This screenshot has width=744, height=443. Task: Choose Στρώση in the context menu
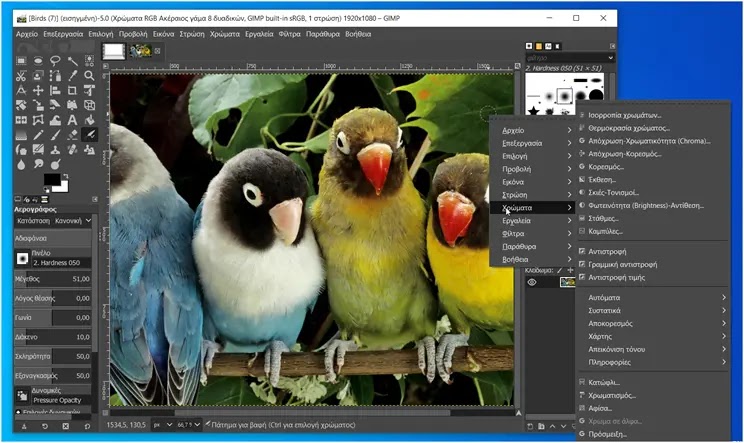pyautogui.click(x=532, y=194)
